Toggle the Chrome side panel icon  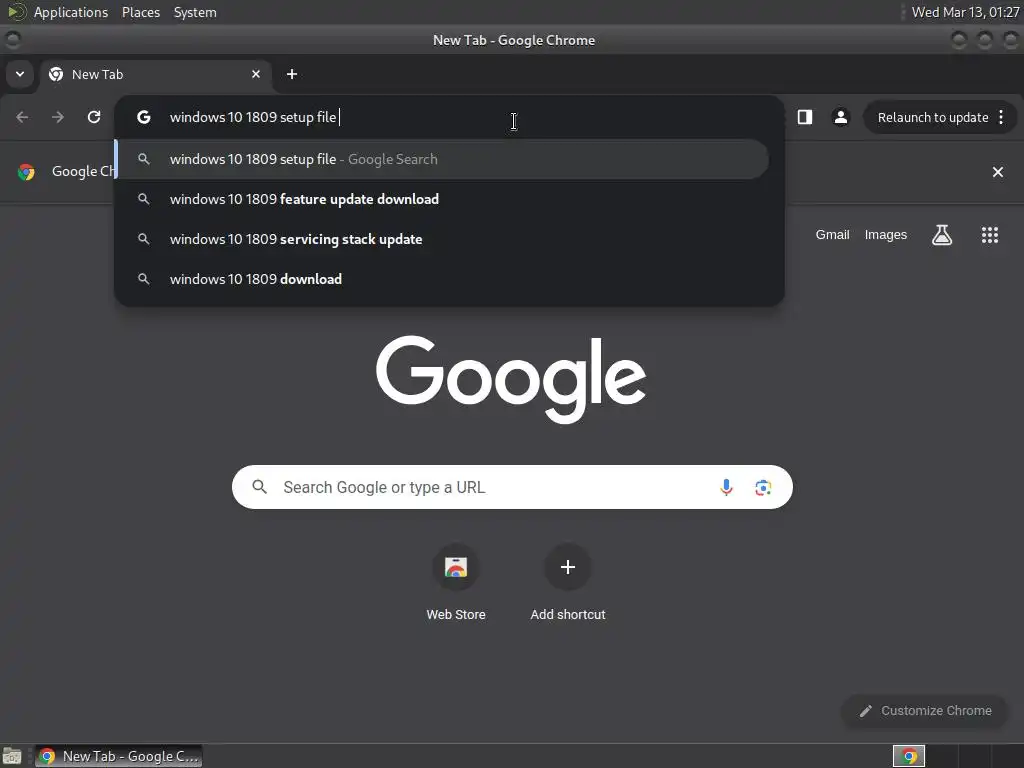click(805, 117)
